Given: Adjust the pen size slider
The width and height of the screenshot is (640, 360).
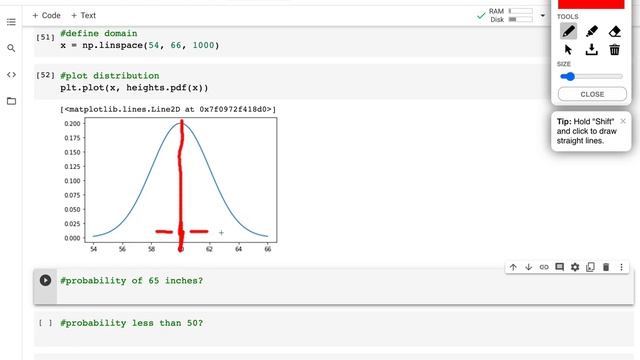Looking at the screenshot, I should (591, 76).
